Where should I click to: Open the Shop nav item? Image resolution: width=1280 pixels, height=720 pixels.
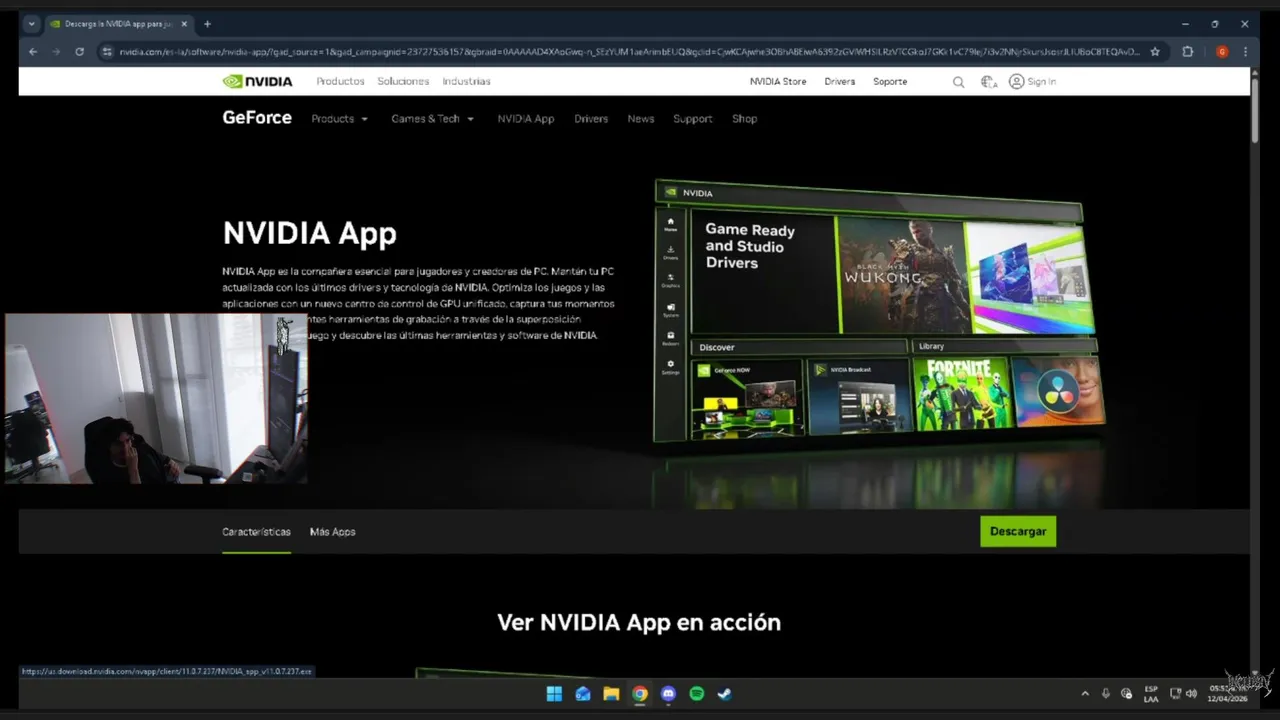click(x=745, y=119)
